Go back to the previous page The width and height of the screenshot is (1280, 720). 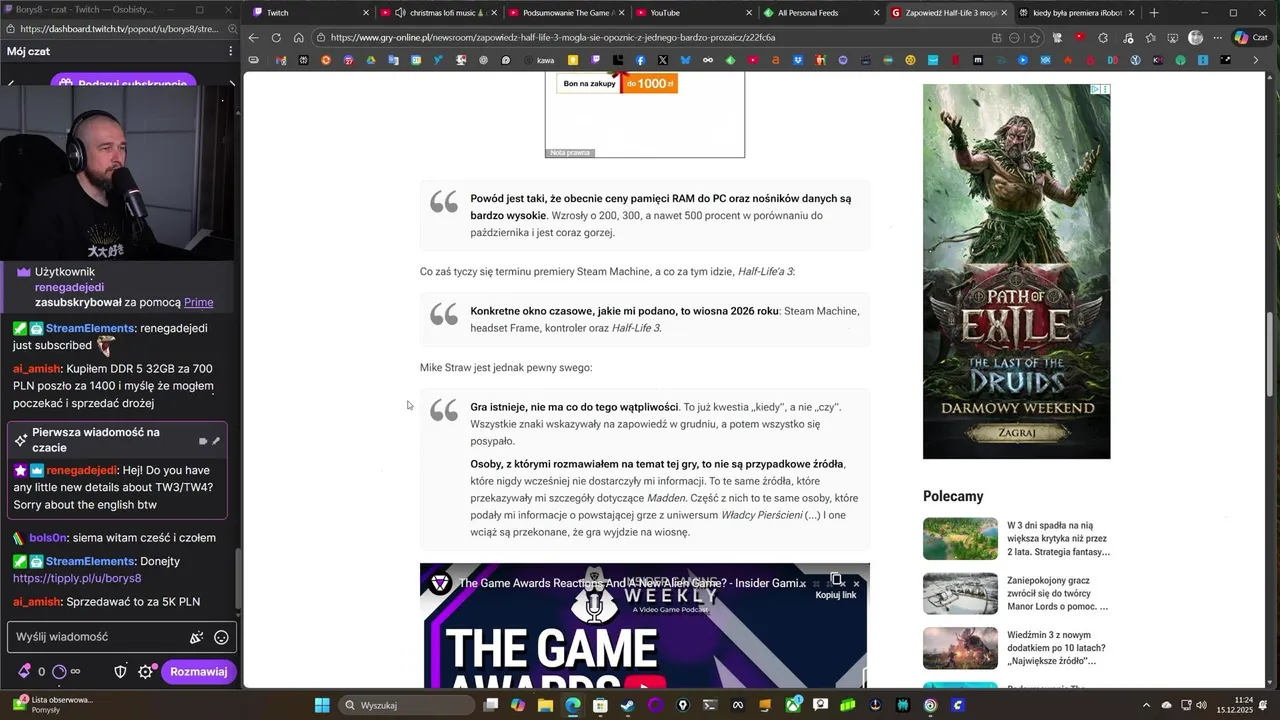coord(253,38)
